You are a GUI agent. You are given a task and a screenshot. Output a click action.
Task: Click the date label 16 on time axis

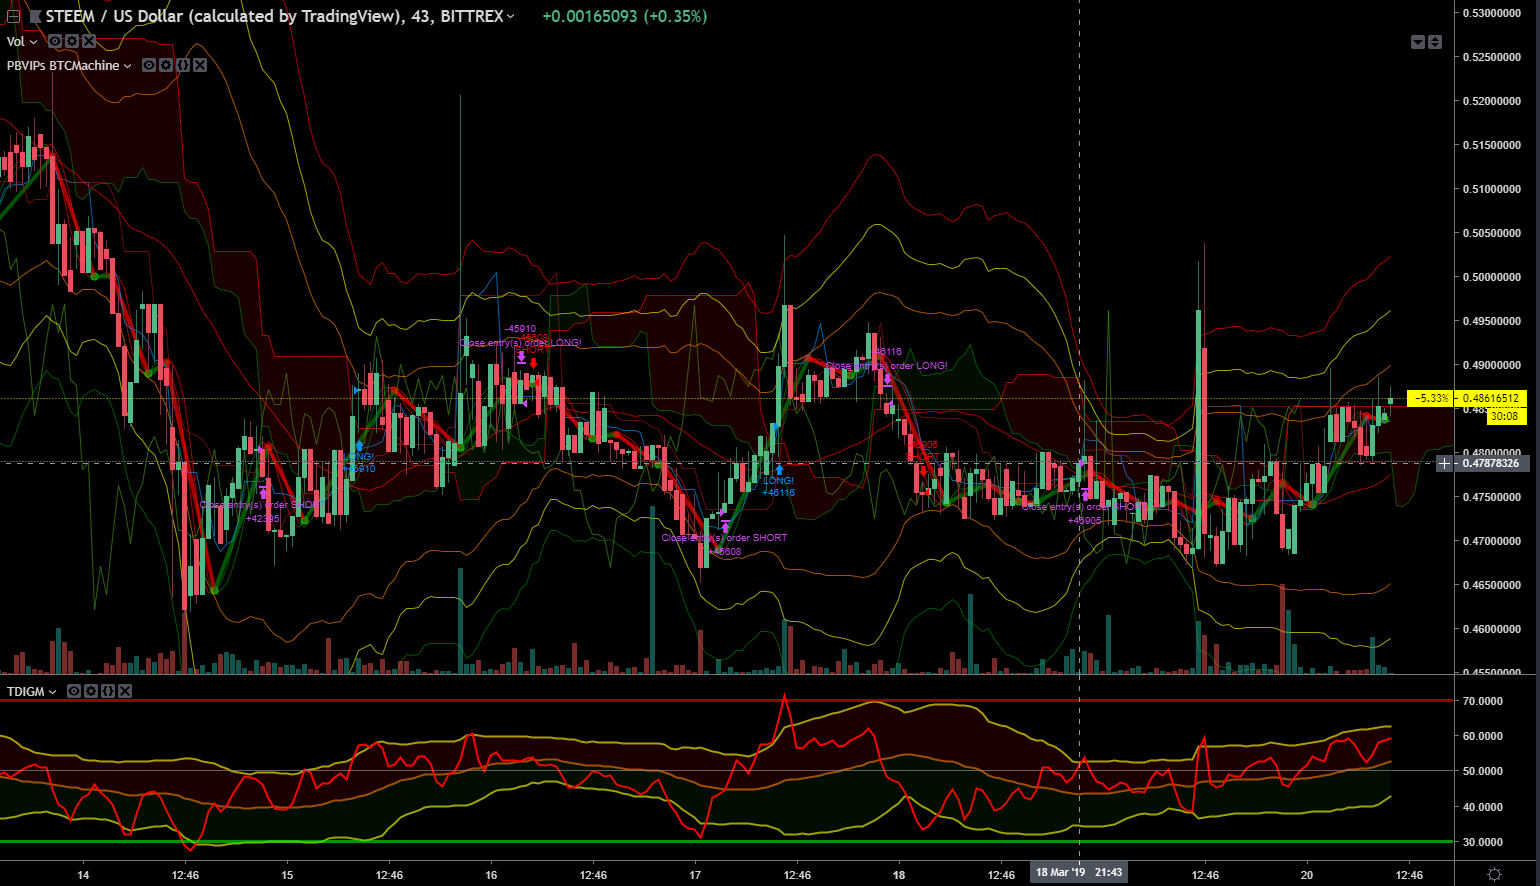491,875
